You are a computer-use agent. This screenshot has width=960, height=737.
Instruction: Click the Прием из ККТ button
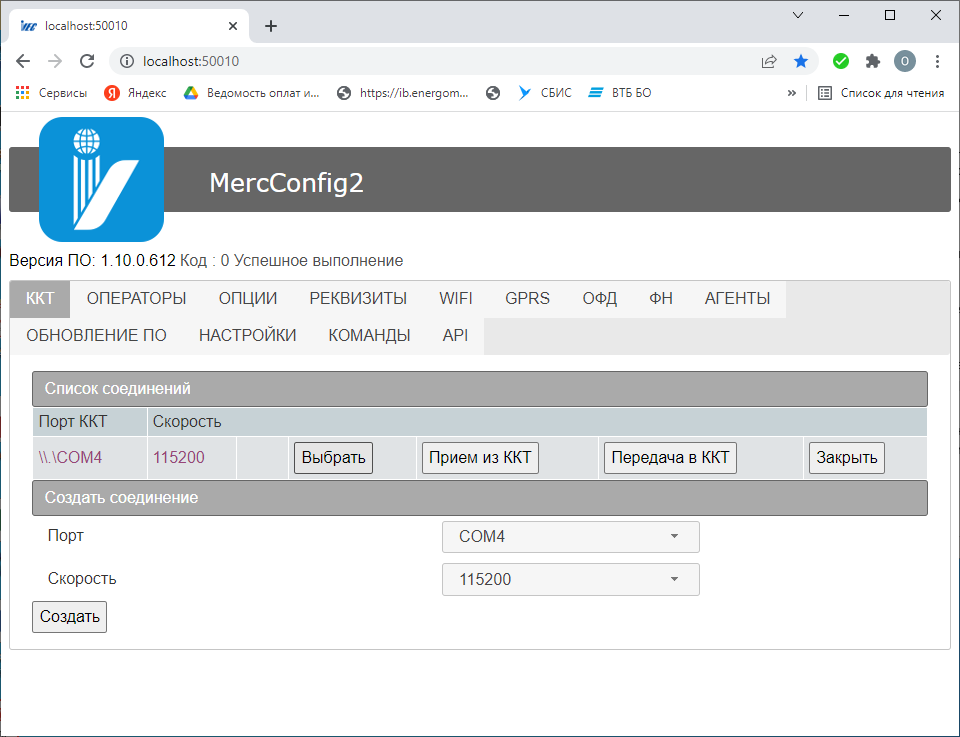pyautogui.click(x=481, y=458)
